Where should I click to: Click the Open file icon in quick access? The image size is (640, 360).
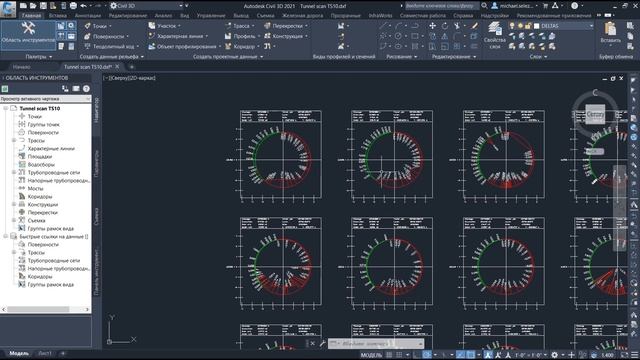[33, 6]
